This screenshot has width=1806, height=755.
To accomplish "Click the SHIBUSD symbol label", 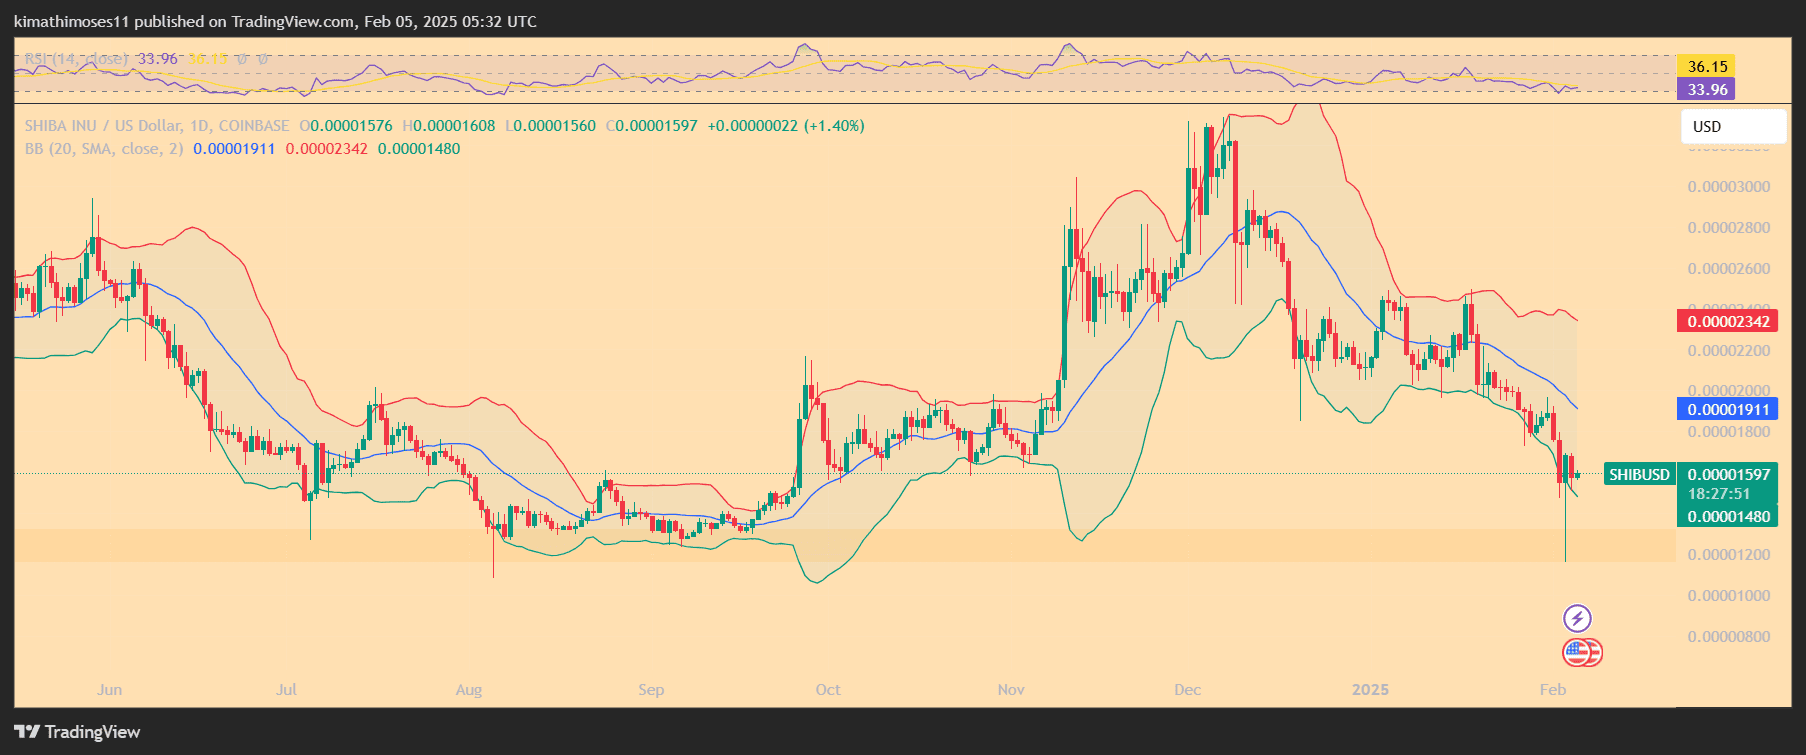I will [1639, 474].
